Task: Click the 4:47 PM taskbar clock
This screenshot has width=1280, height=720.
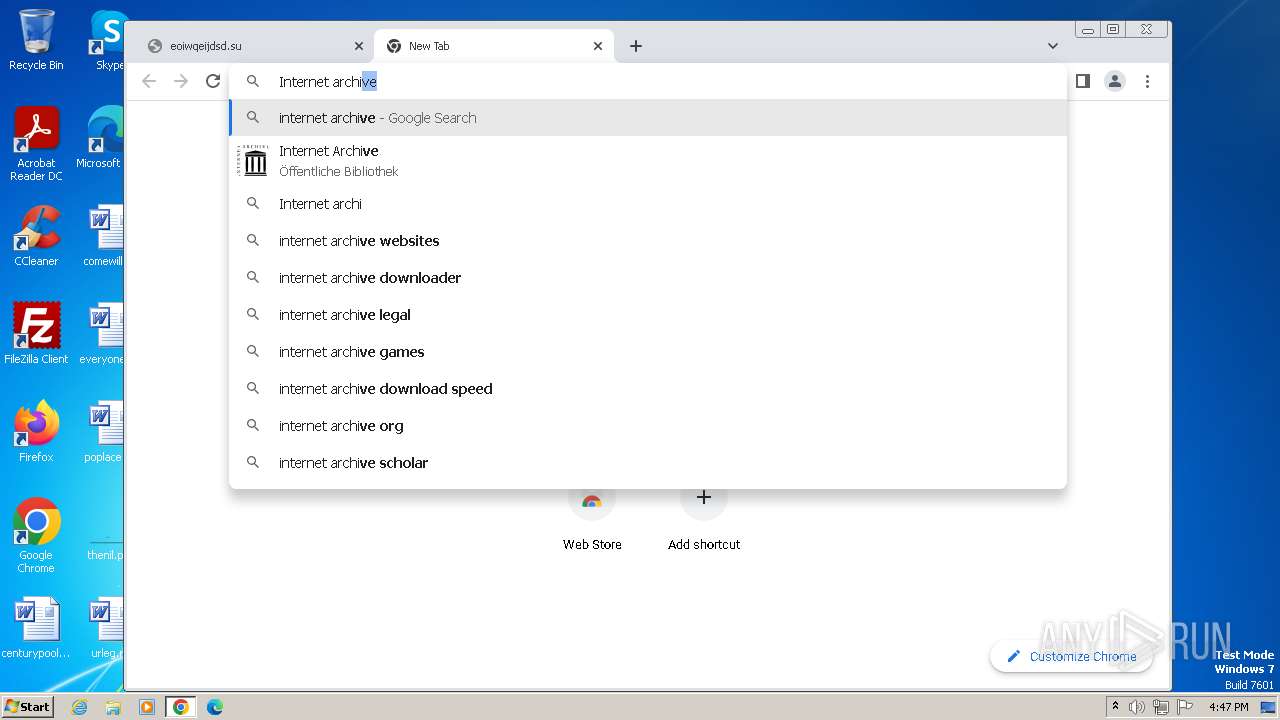Action: [x=1229, y=707]
